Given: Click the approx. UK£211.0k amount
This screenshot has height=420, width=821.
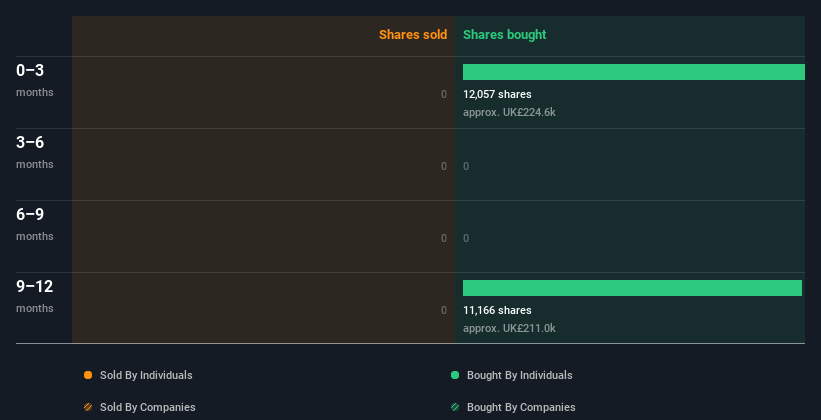Looking at the screenshot, I should pos(509,328).
